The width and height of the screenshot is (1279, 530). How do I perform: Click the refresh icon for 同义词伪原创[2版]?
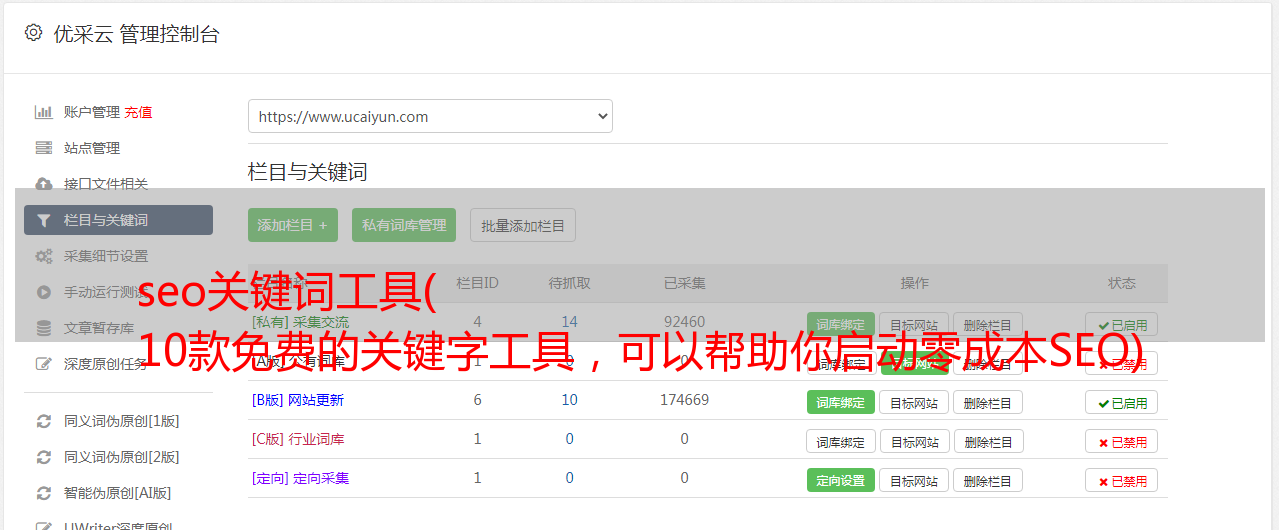click(x=43, y=457)
